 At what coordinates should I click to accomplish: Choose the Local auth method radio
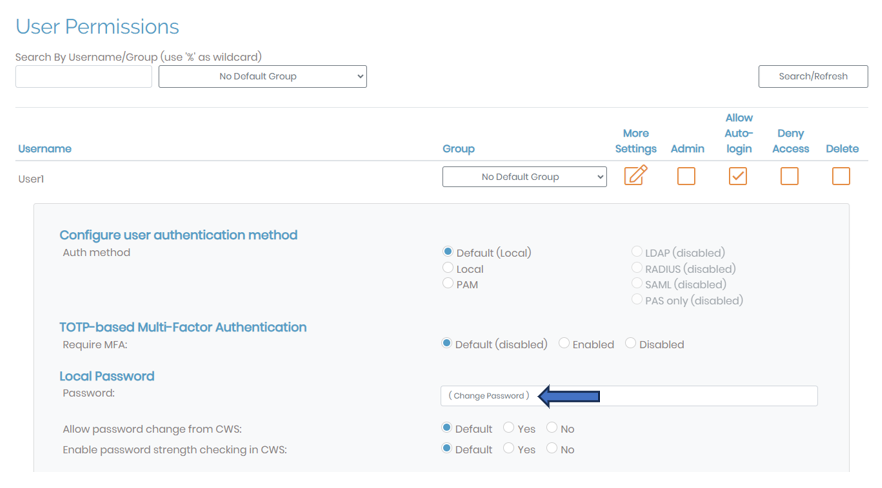pyautogui.click(x=447, y=268)
